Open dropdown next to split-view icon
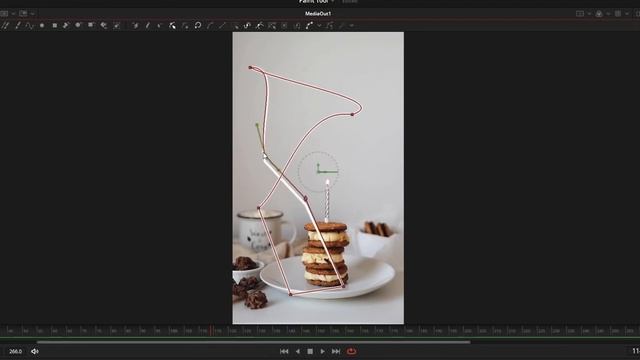This screenshot has height=360, width=640. pyautogui.click(x=589, y=13)
